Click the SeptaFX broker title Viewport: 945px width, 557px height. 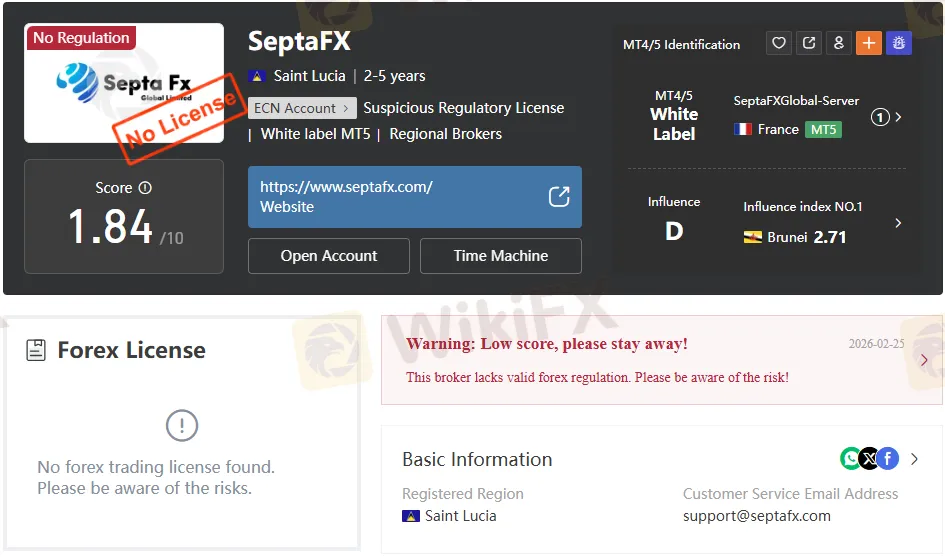pyautogui.click(x=299, y=42)
